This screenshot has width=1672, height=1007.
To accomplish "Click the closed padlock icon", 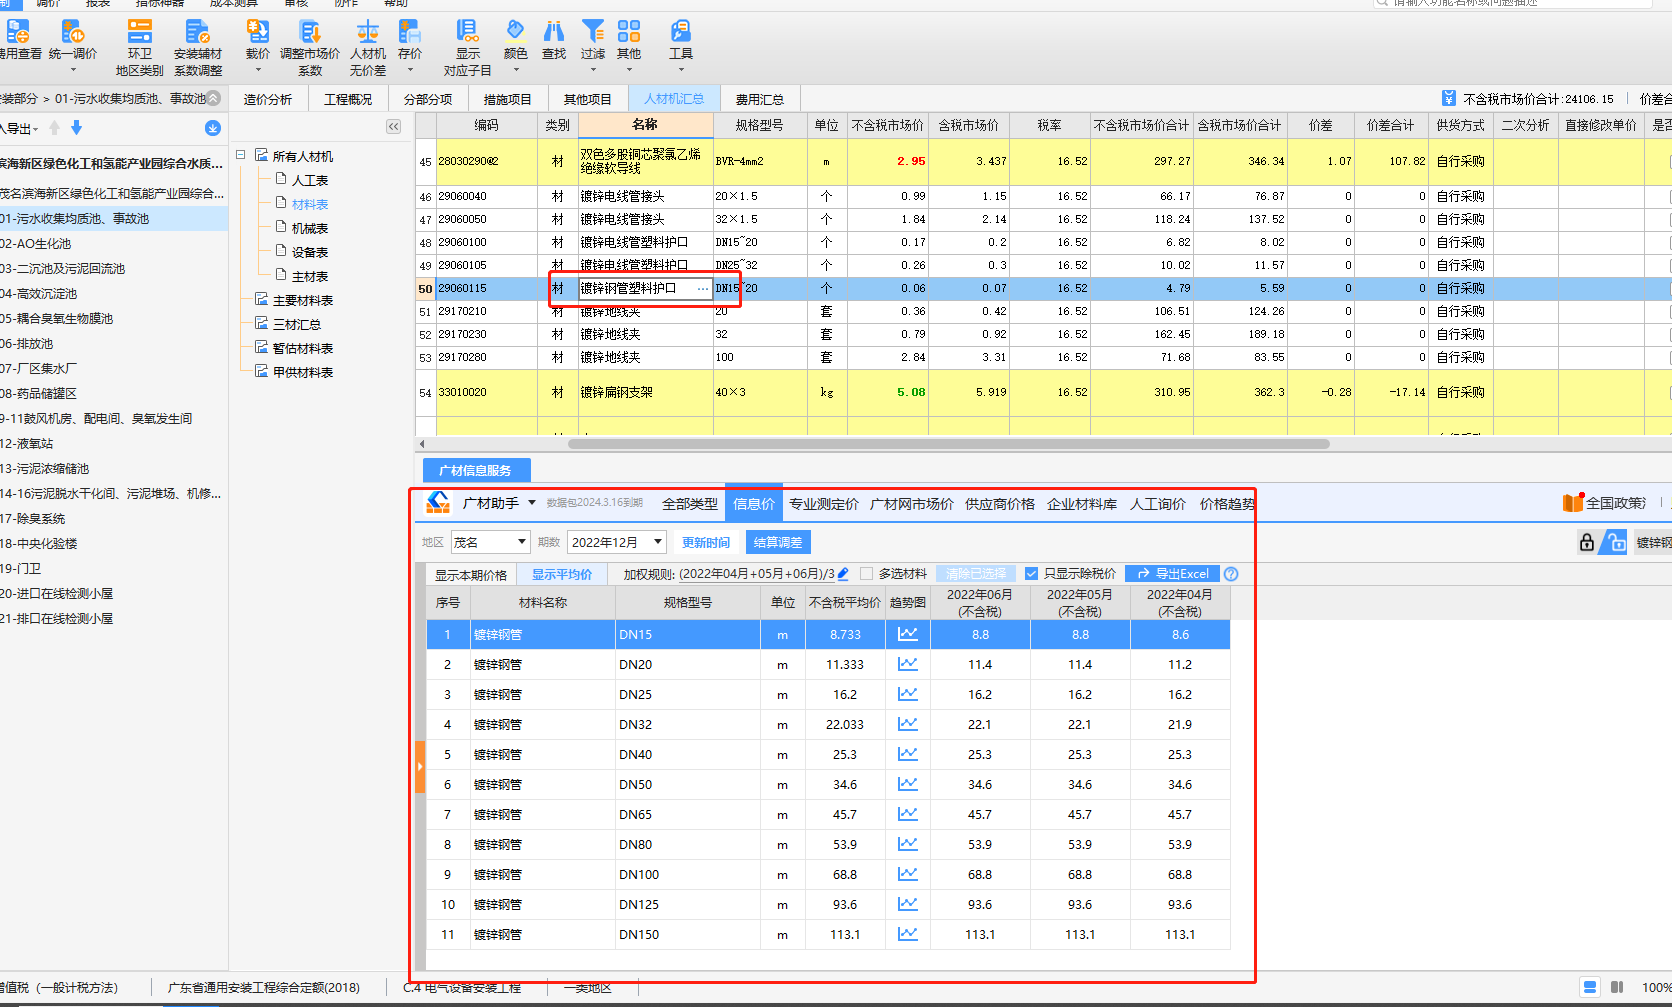I will (1586, 542).
